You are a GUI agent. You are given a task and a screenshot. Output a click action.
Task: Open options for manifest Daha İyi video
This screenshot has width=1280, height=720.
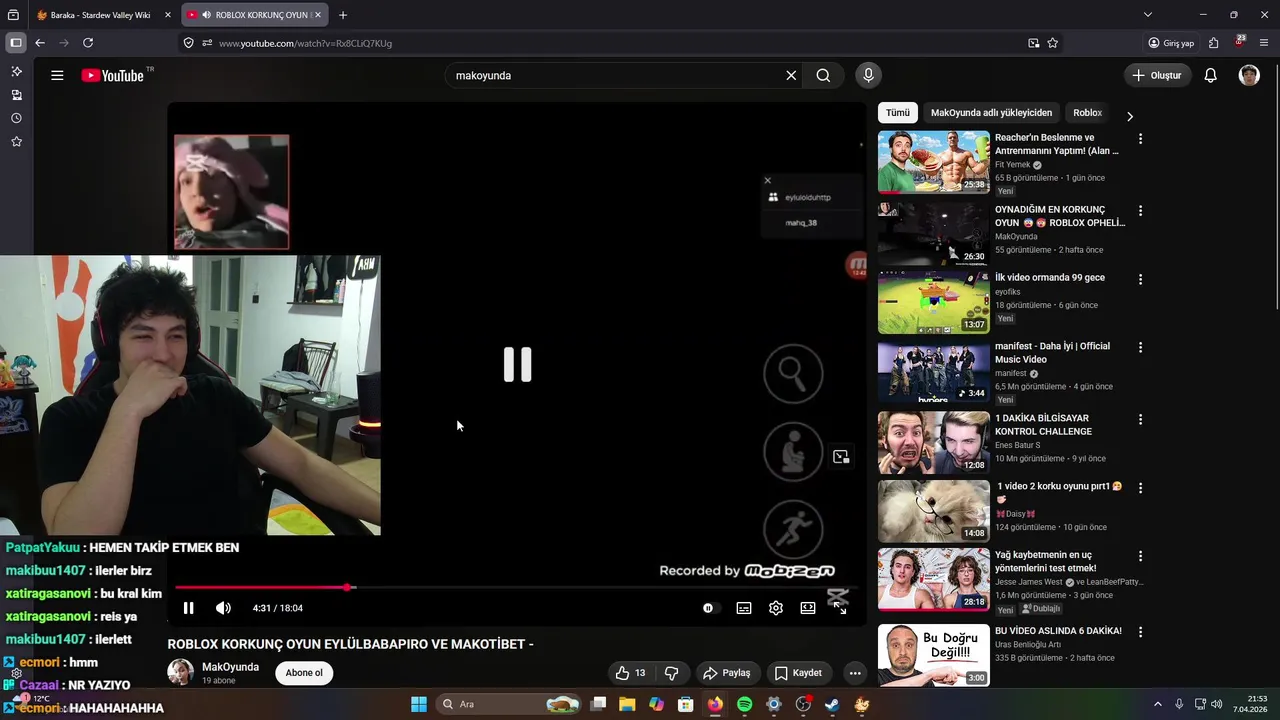click(x=1140, y=347)
